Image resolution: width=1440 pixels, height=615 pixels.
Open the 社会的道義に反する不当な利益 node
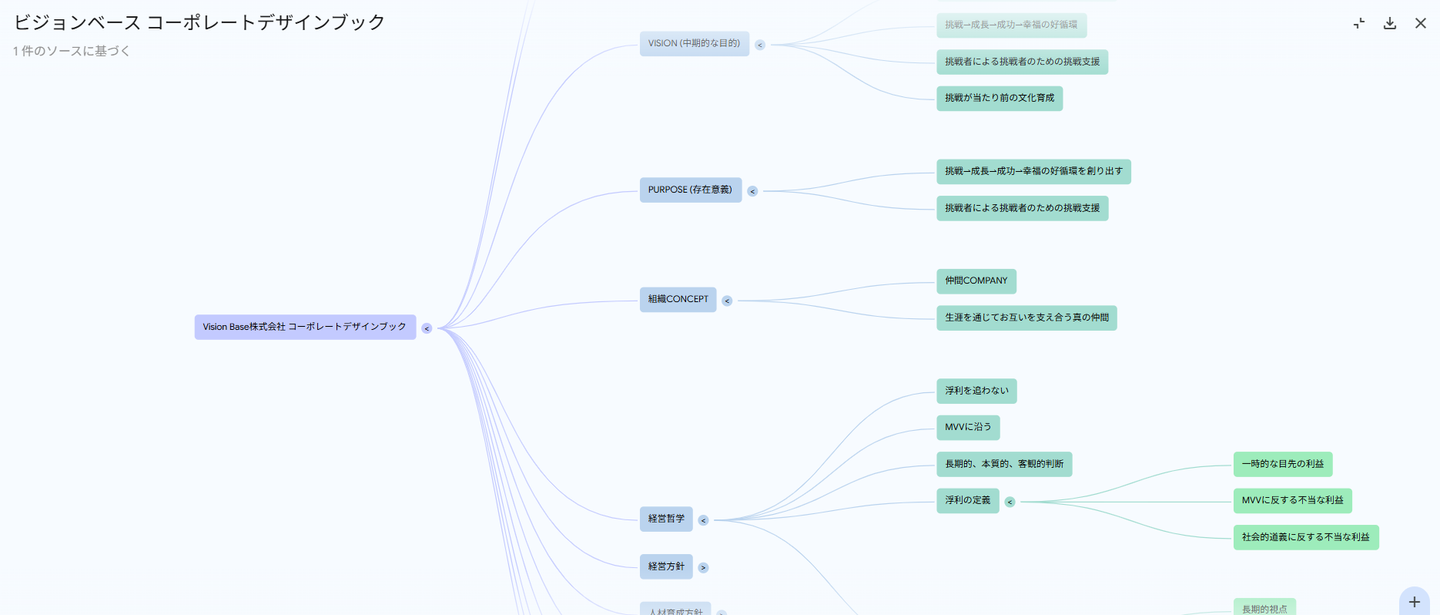1306,537
